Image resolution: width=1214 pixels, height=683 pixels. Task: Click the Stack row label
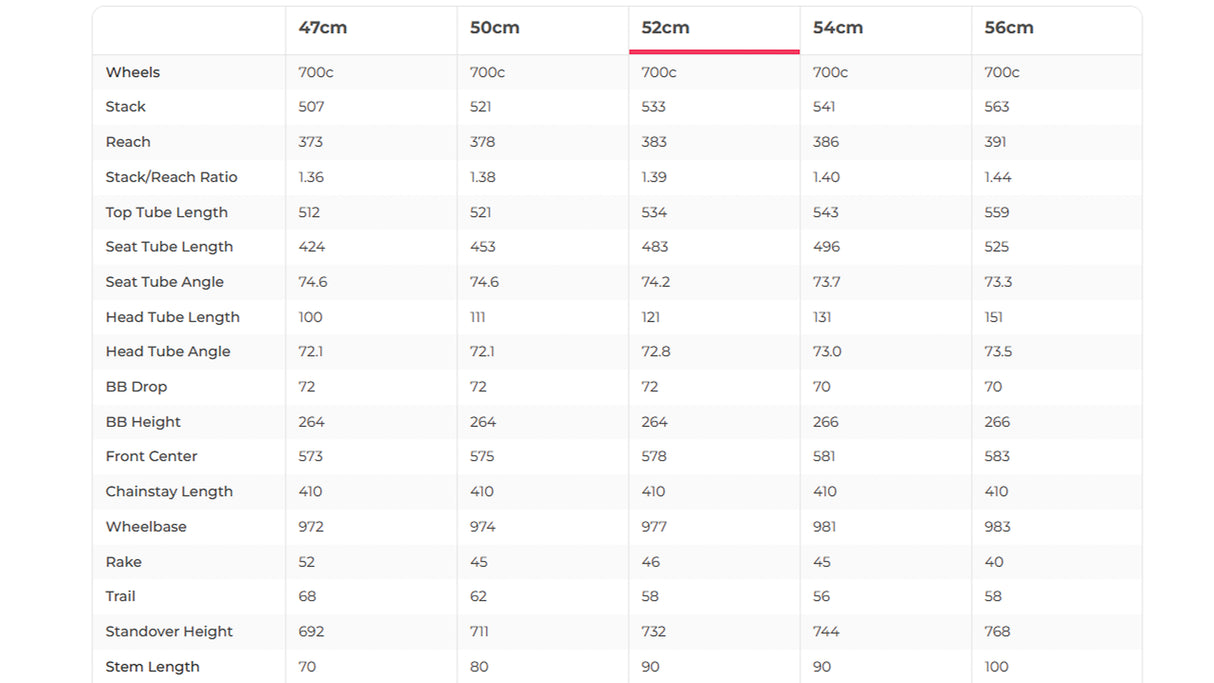click(x=126, y=107)
